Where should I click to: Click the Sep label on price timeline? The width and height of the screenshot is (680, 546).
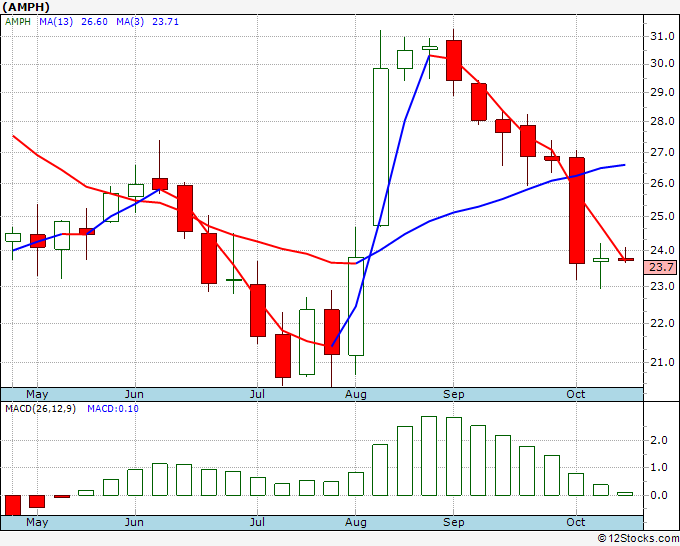tap(454, 394)
